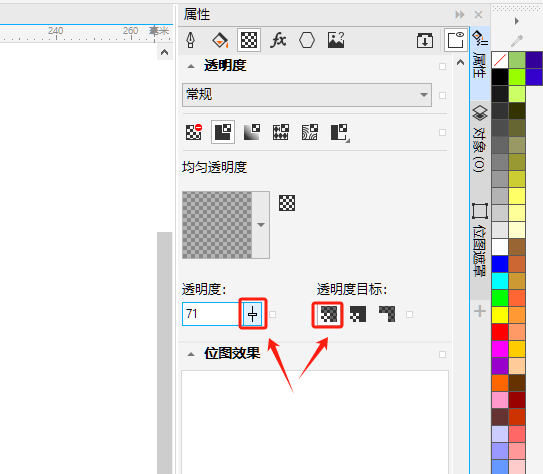The image size is (543, 474).
Task: Collapse the 位图效果 section
Action: [x=191, y=354]
